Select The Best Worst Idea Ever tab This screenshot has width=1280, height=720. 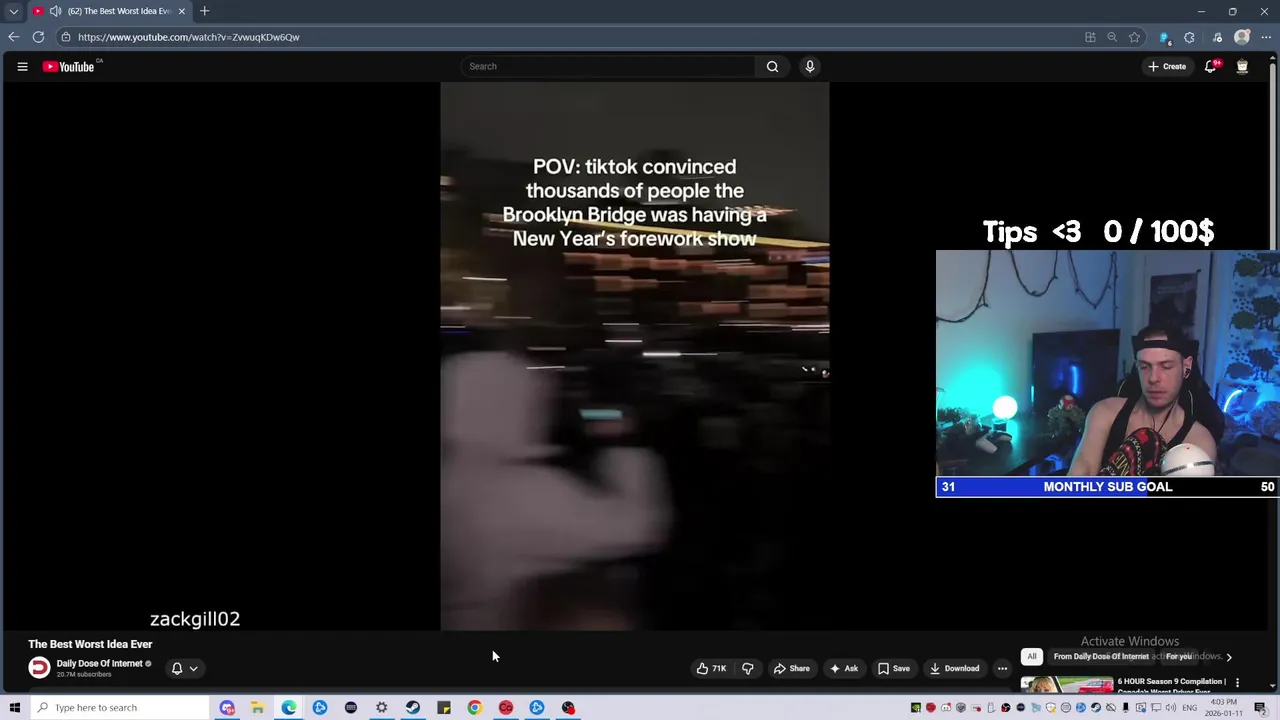[109, 11]
